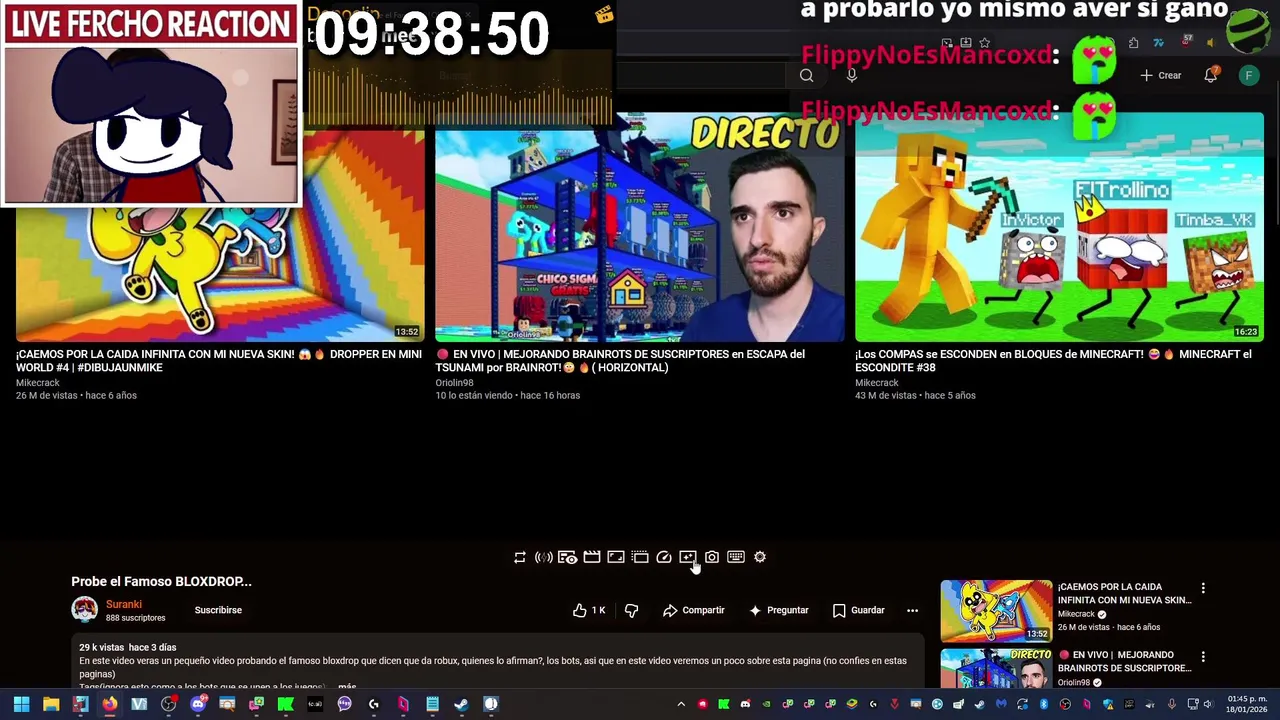This screenshot has width=1280, height=720.
Task: Open options menu for sidebar EN VIVO video
Action: pyautogui.click(x=1203, y=656)
